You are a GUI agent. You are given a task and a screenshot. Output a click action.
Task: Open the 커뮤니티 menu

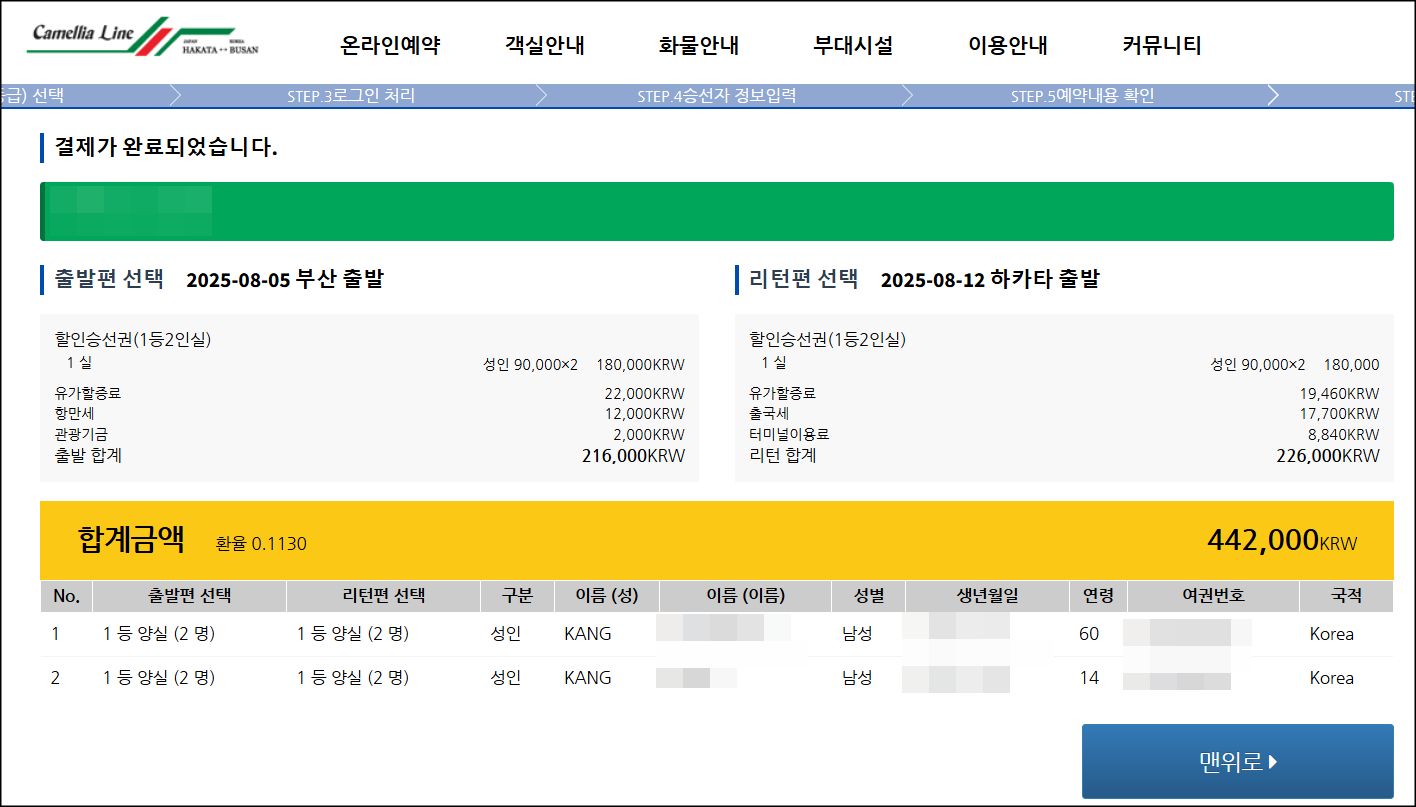click(x=1162, y=45)
